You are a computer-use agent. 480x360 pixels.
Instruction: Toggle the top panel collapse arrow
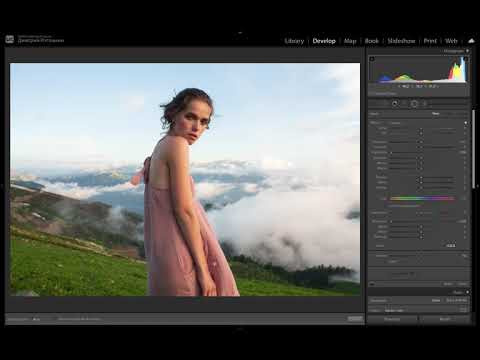(240, 33)
